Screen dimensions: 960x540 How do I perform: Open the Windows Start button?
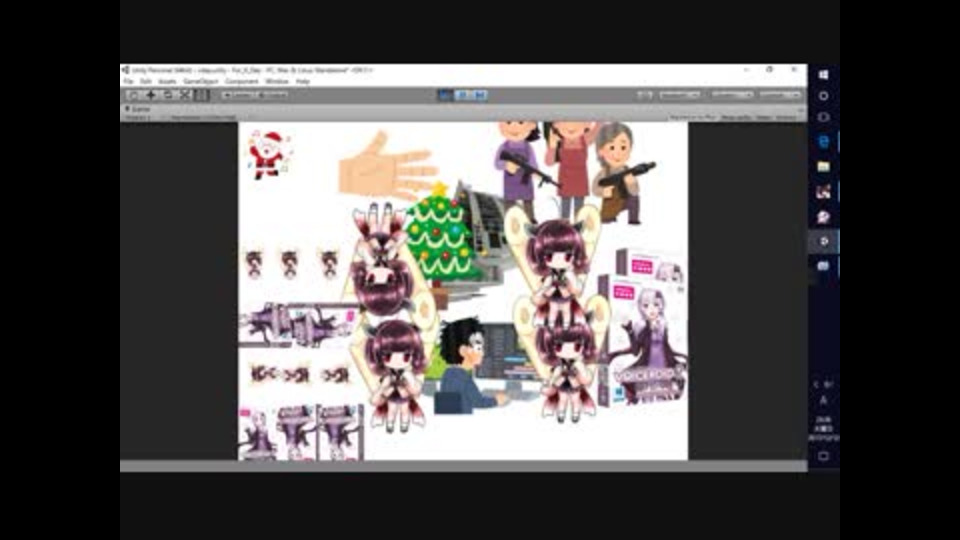point(823,74)
